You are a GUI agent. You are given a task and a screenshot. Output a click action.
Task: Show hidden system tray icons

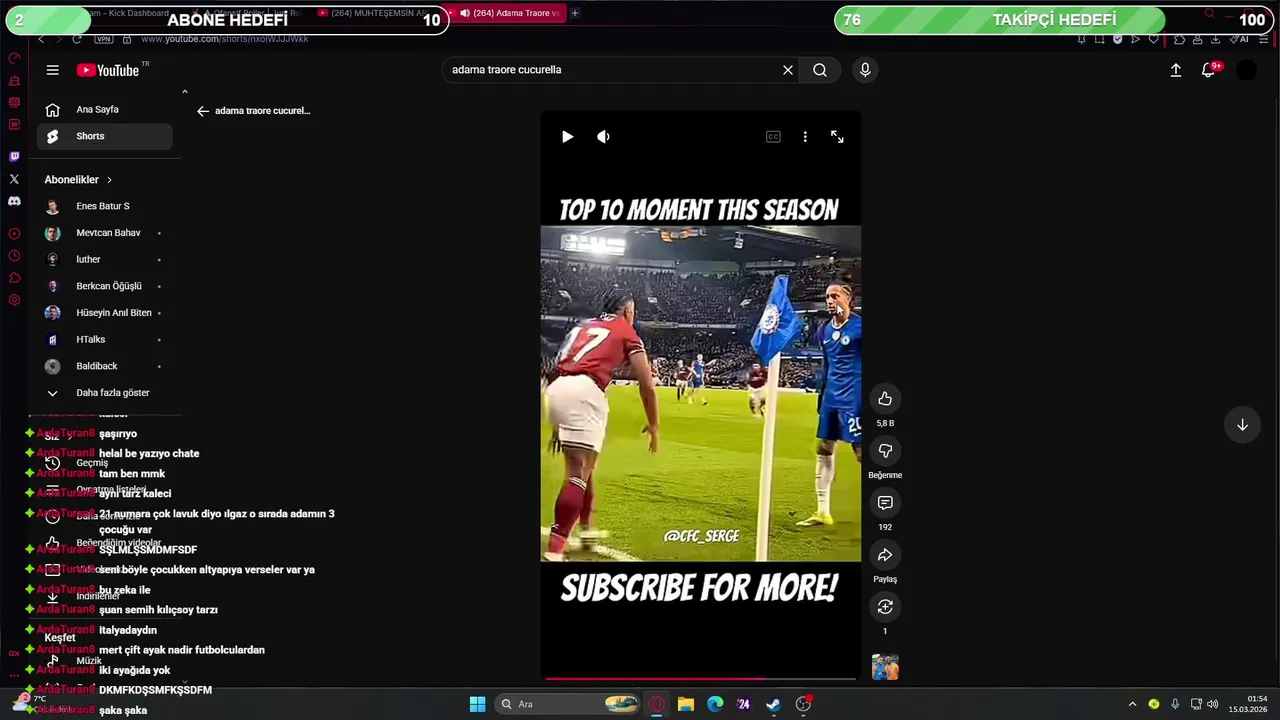[1132, 704]
